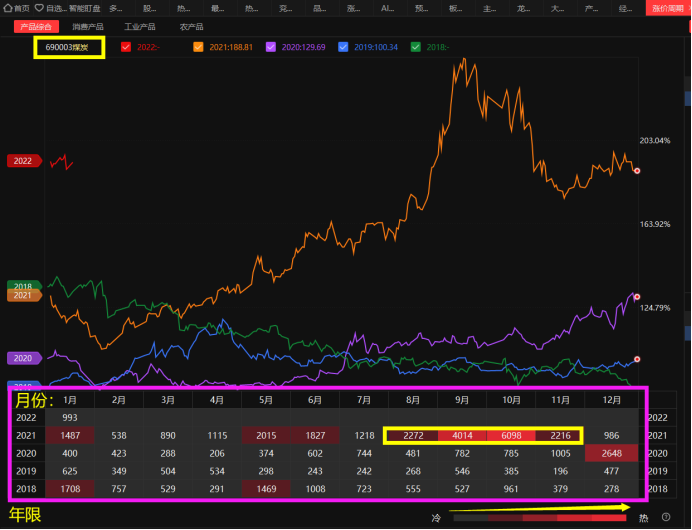Viewport: 692px width, 530px height.
Task: Toggle the purple 2020:129.69 series checkbox
Action: (271, 47)
